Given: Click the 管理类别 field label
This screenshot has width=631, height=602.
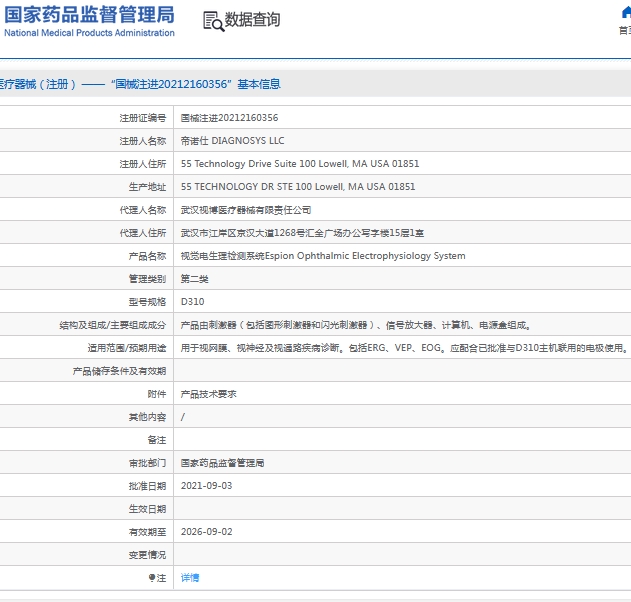Looking at the screenshot, I should [x=147, y=279].
